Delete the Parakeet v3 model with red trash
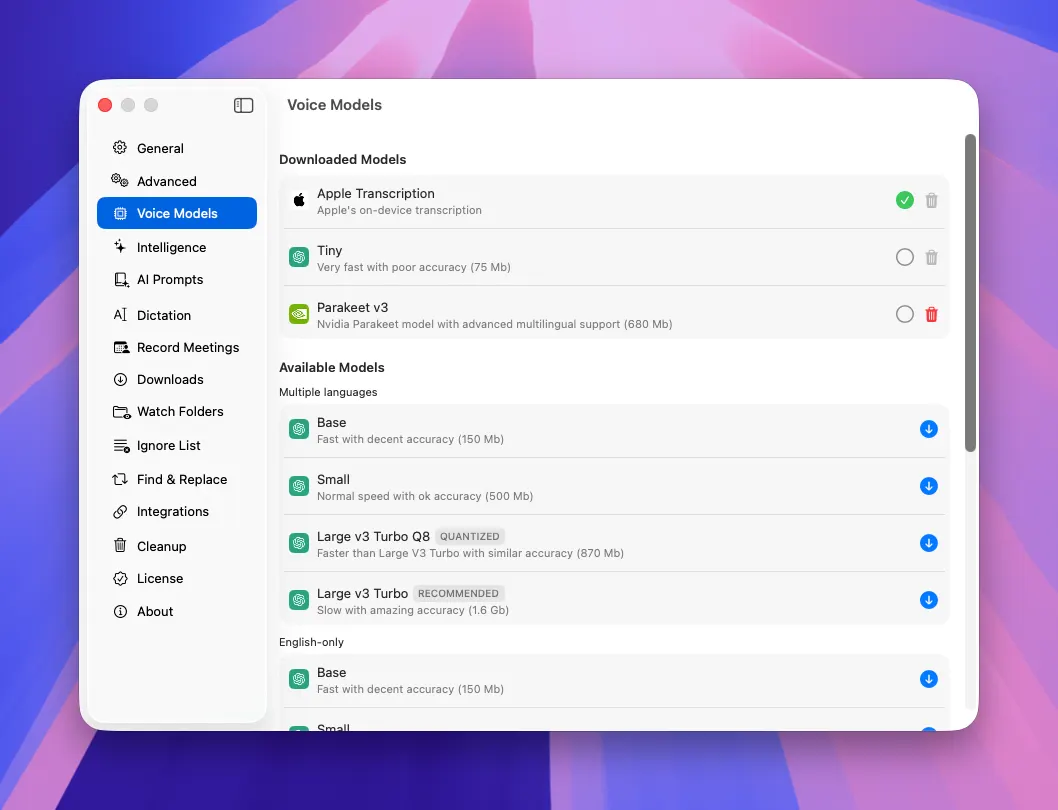 931,314
